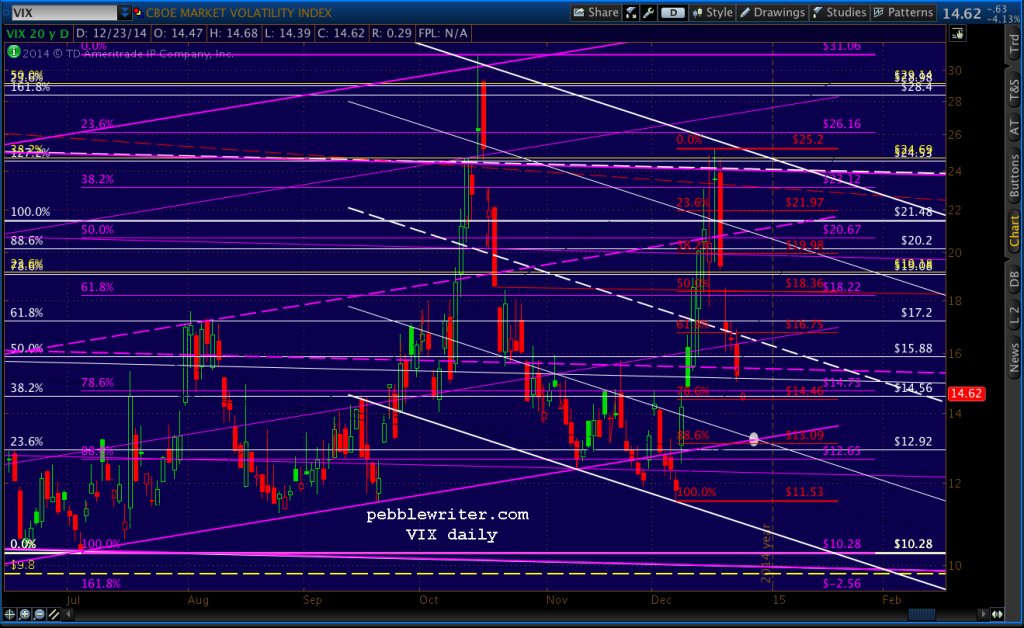This screenshot has height=628, width=1024.
Task: Open chart settings with the wrench icon
Action: [x=647, y=13]
